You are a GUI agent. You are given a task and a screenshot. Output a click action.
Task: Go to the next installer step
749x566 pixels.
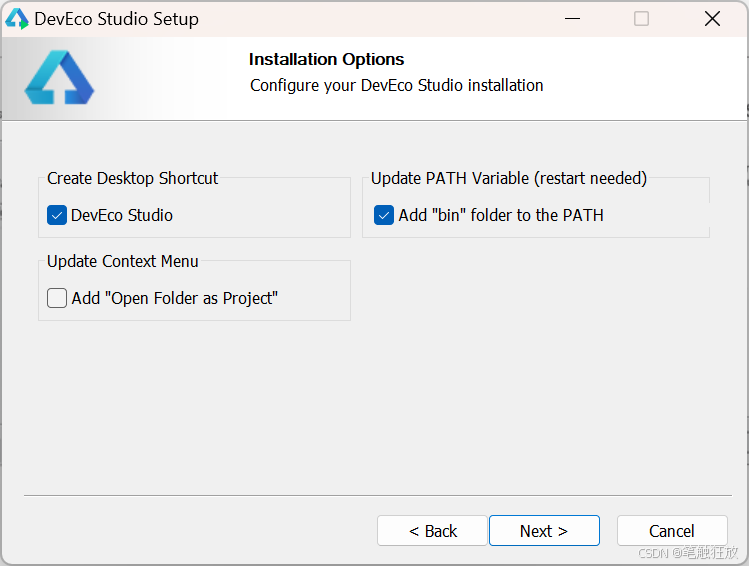click(544, 531)
